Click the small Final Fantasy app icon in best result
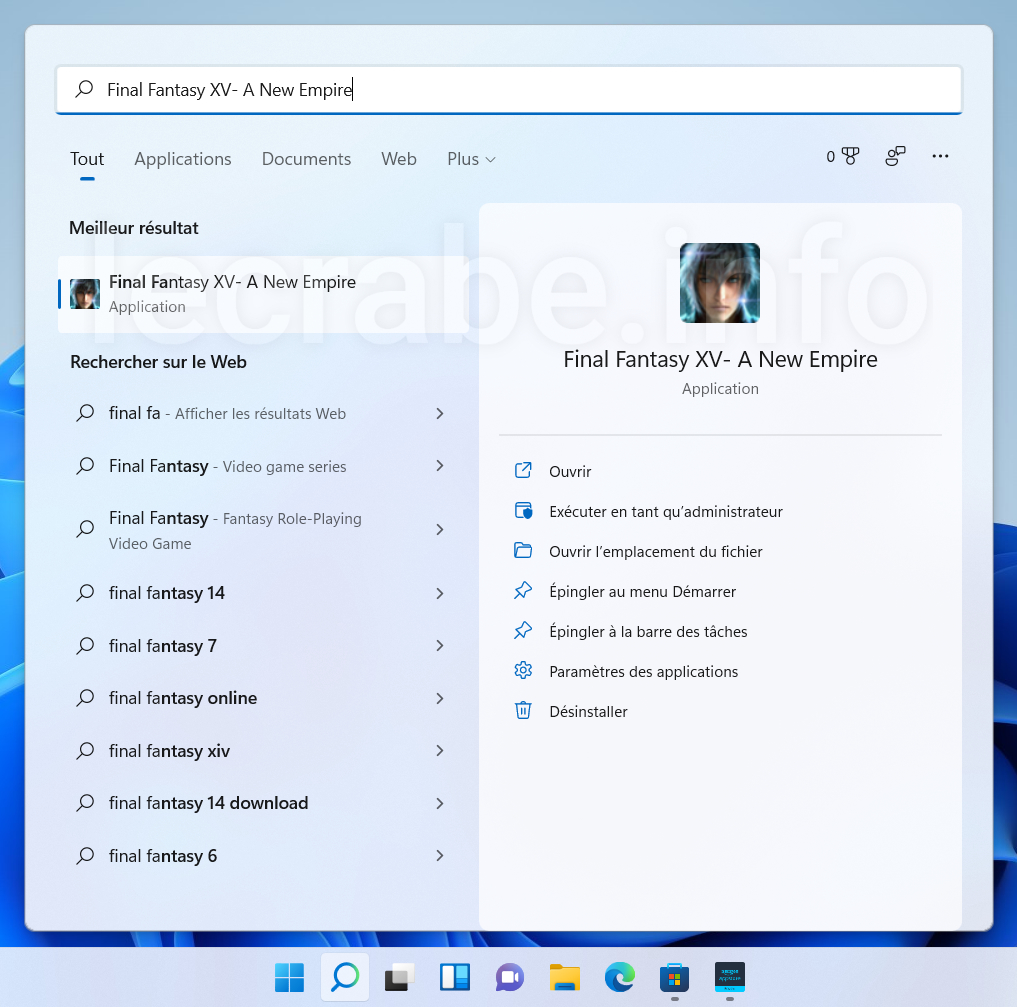This screenshot has height=1007, width=1017. (x=85, y=294)
